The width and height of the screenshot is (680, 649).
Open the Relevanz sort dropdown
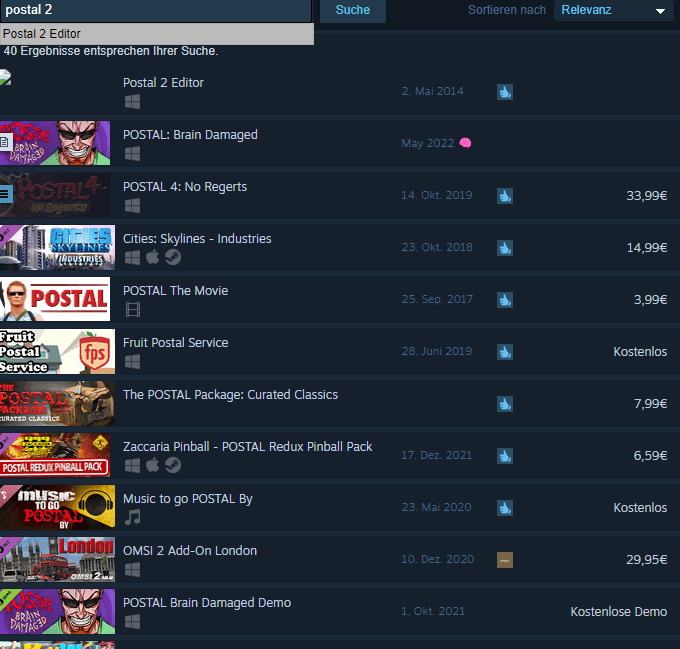(x=613, y=10)
